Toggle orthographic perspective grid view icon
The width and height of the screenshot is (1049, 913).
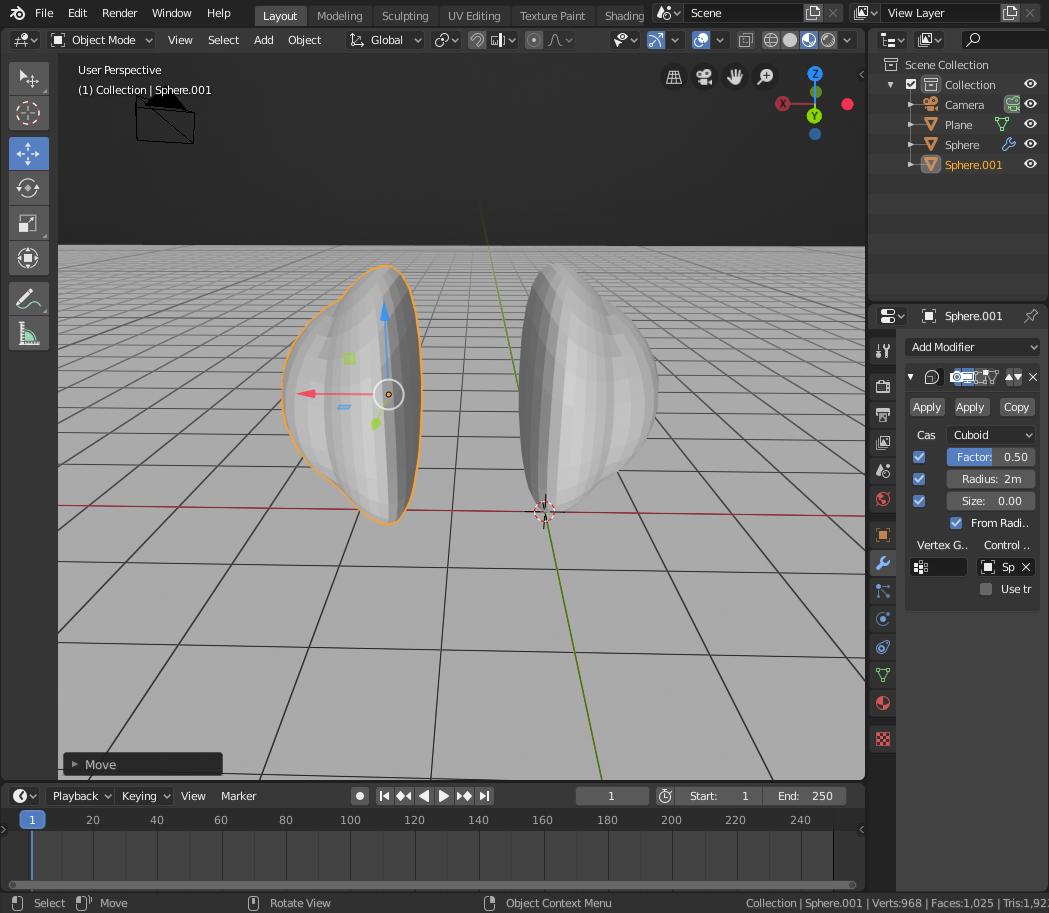674,77
